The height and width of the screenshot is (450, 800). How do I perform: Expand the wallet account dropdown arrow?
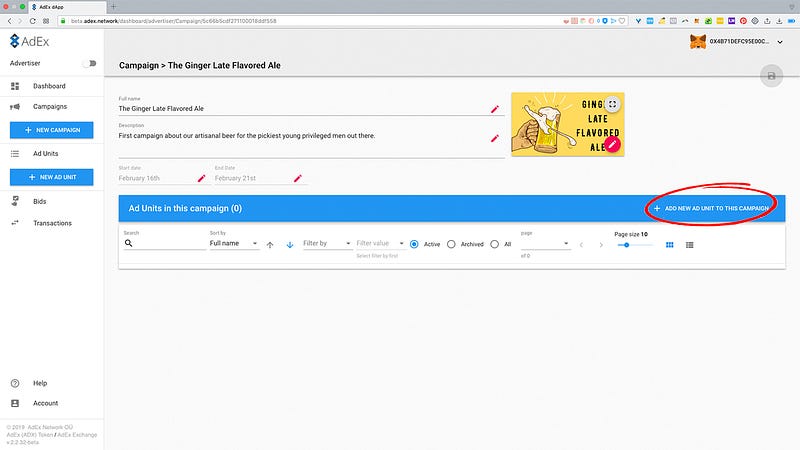tap(780, 42)
